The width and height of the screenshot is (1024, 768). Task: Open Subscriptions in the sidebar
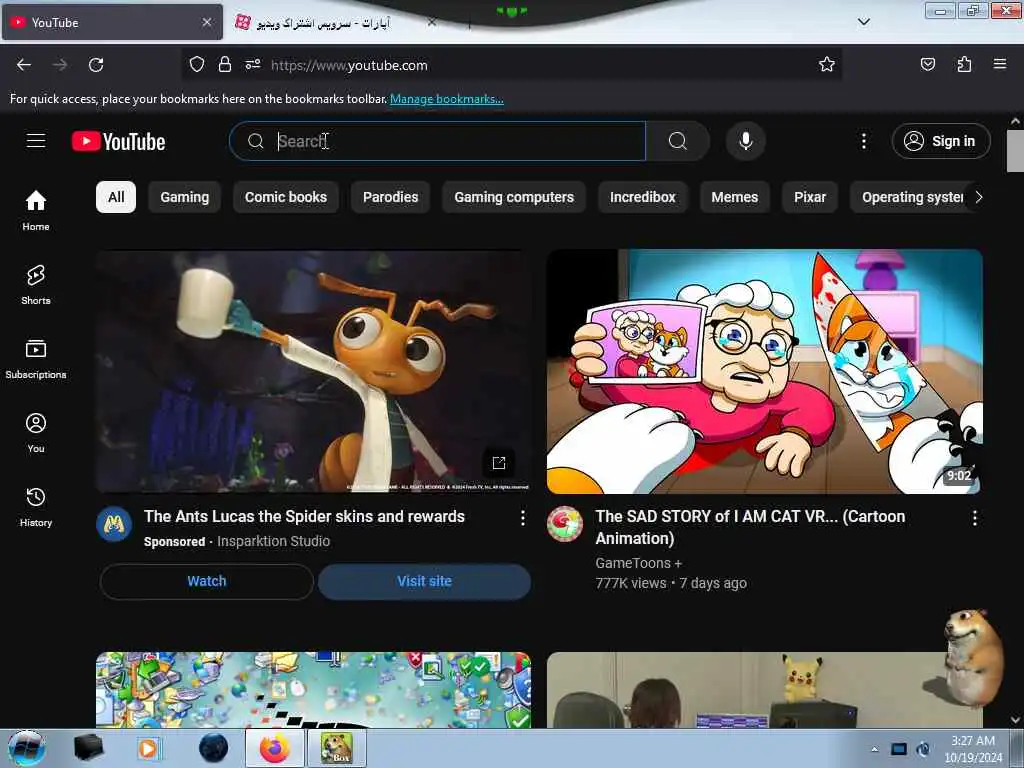click(36, 359)
